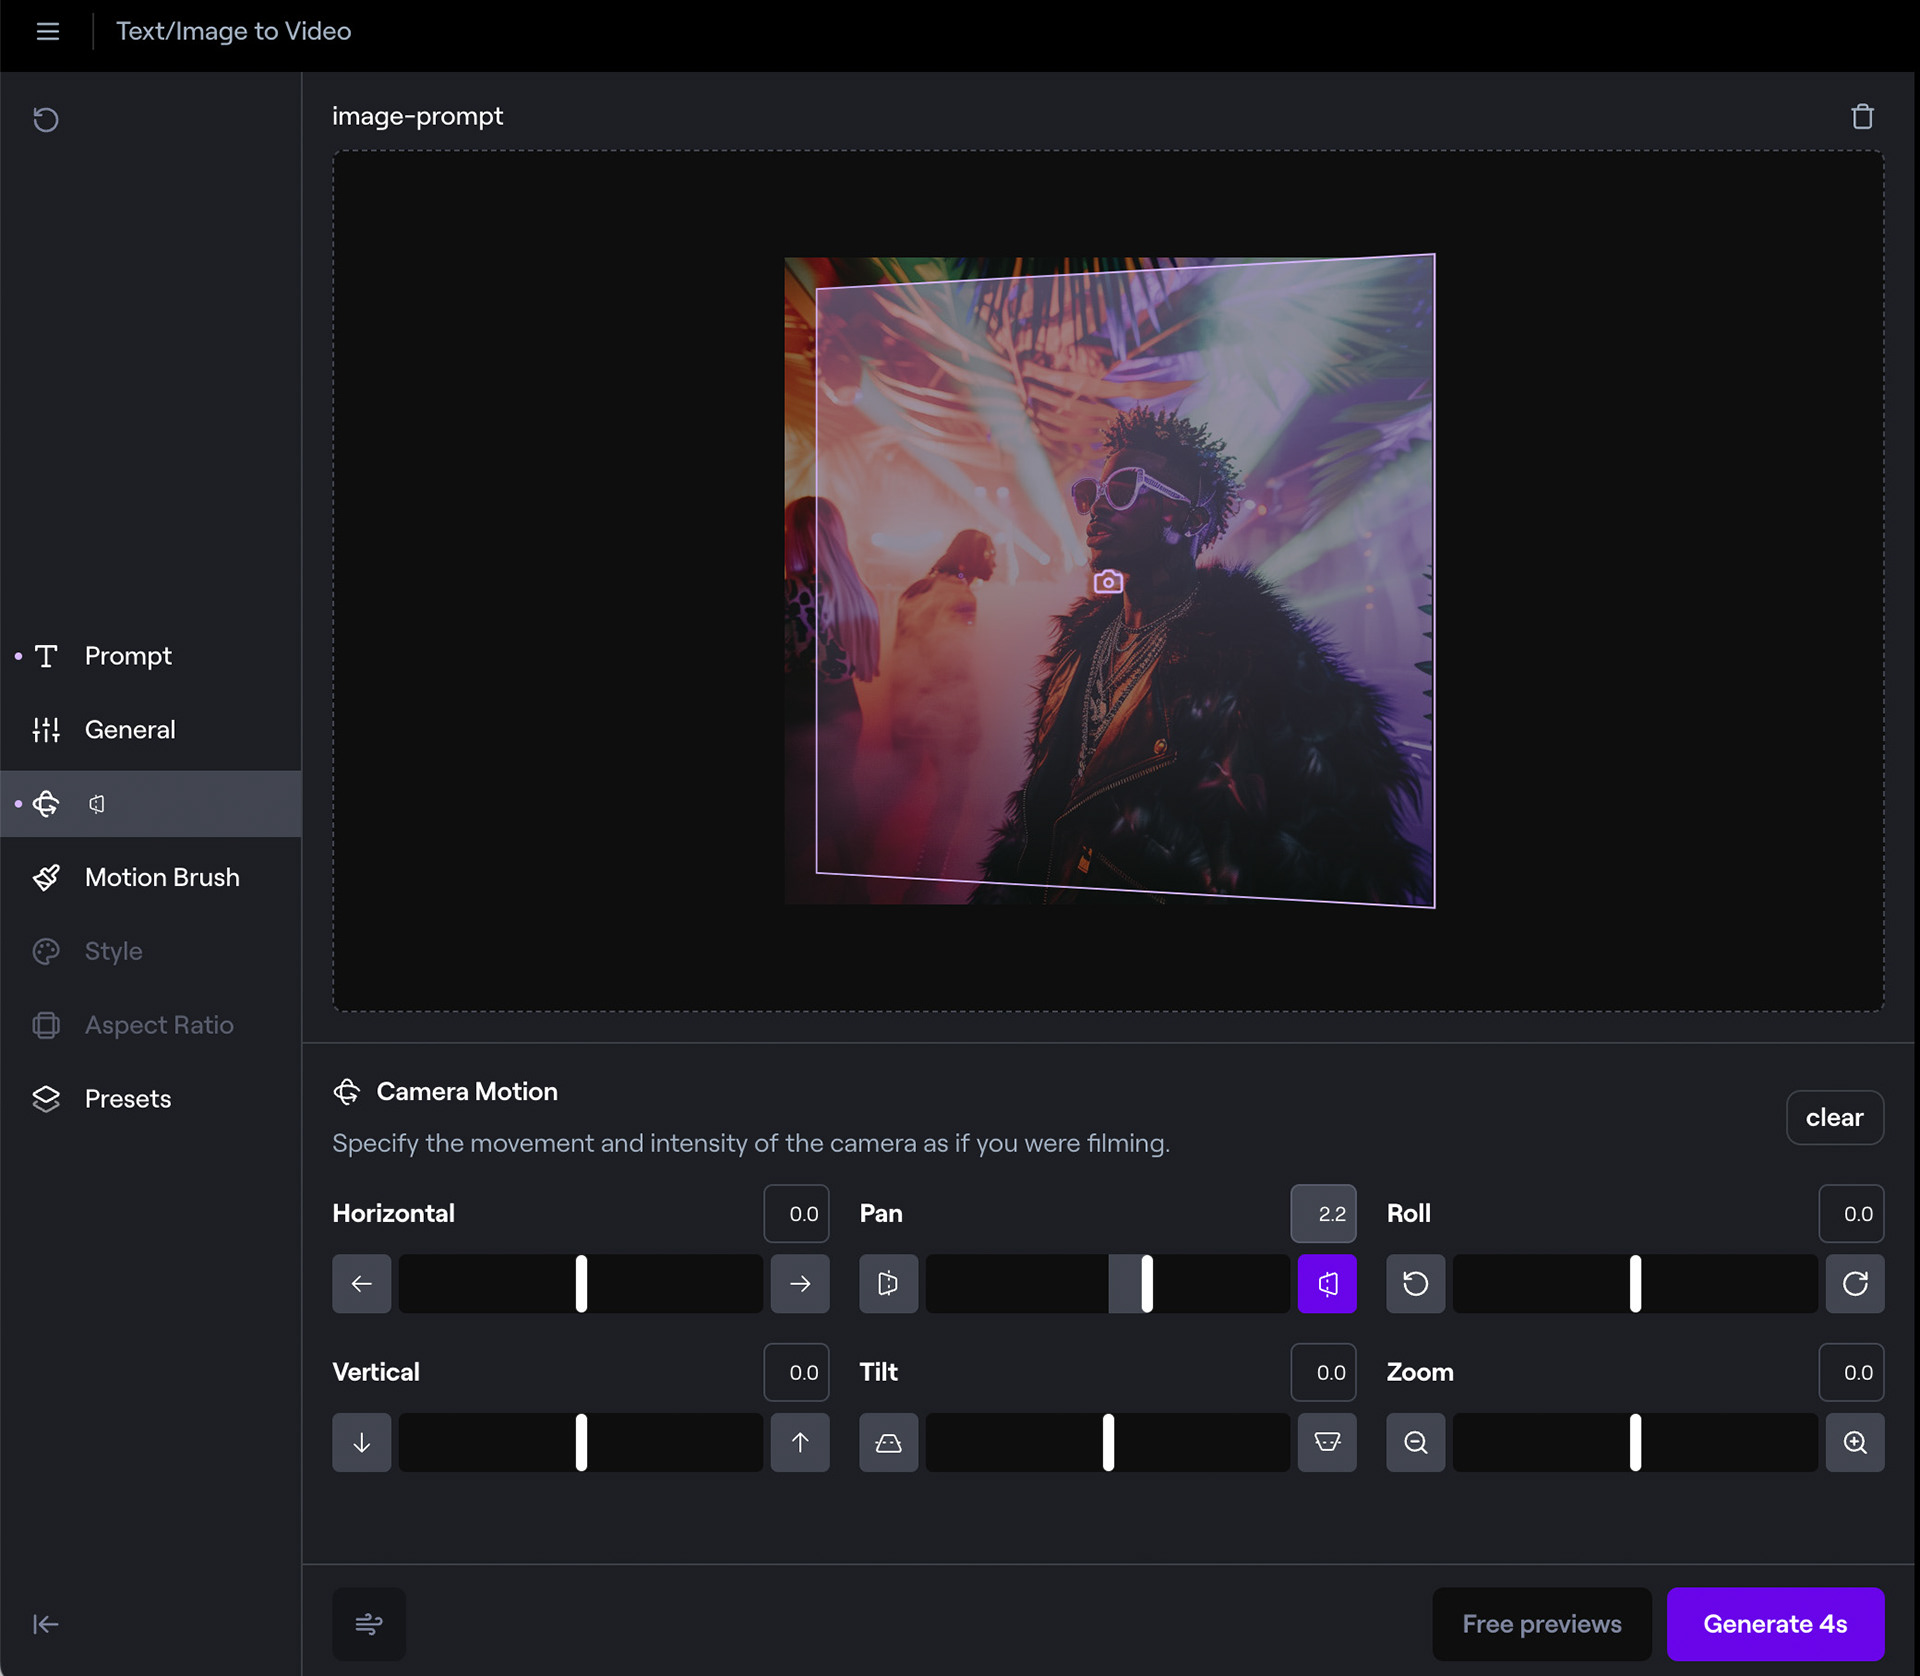This screenshot has width=1920, height=1676.
Task: Open the Style section
Action: 150,951
